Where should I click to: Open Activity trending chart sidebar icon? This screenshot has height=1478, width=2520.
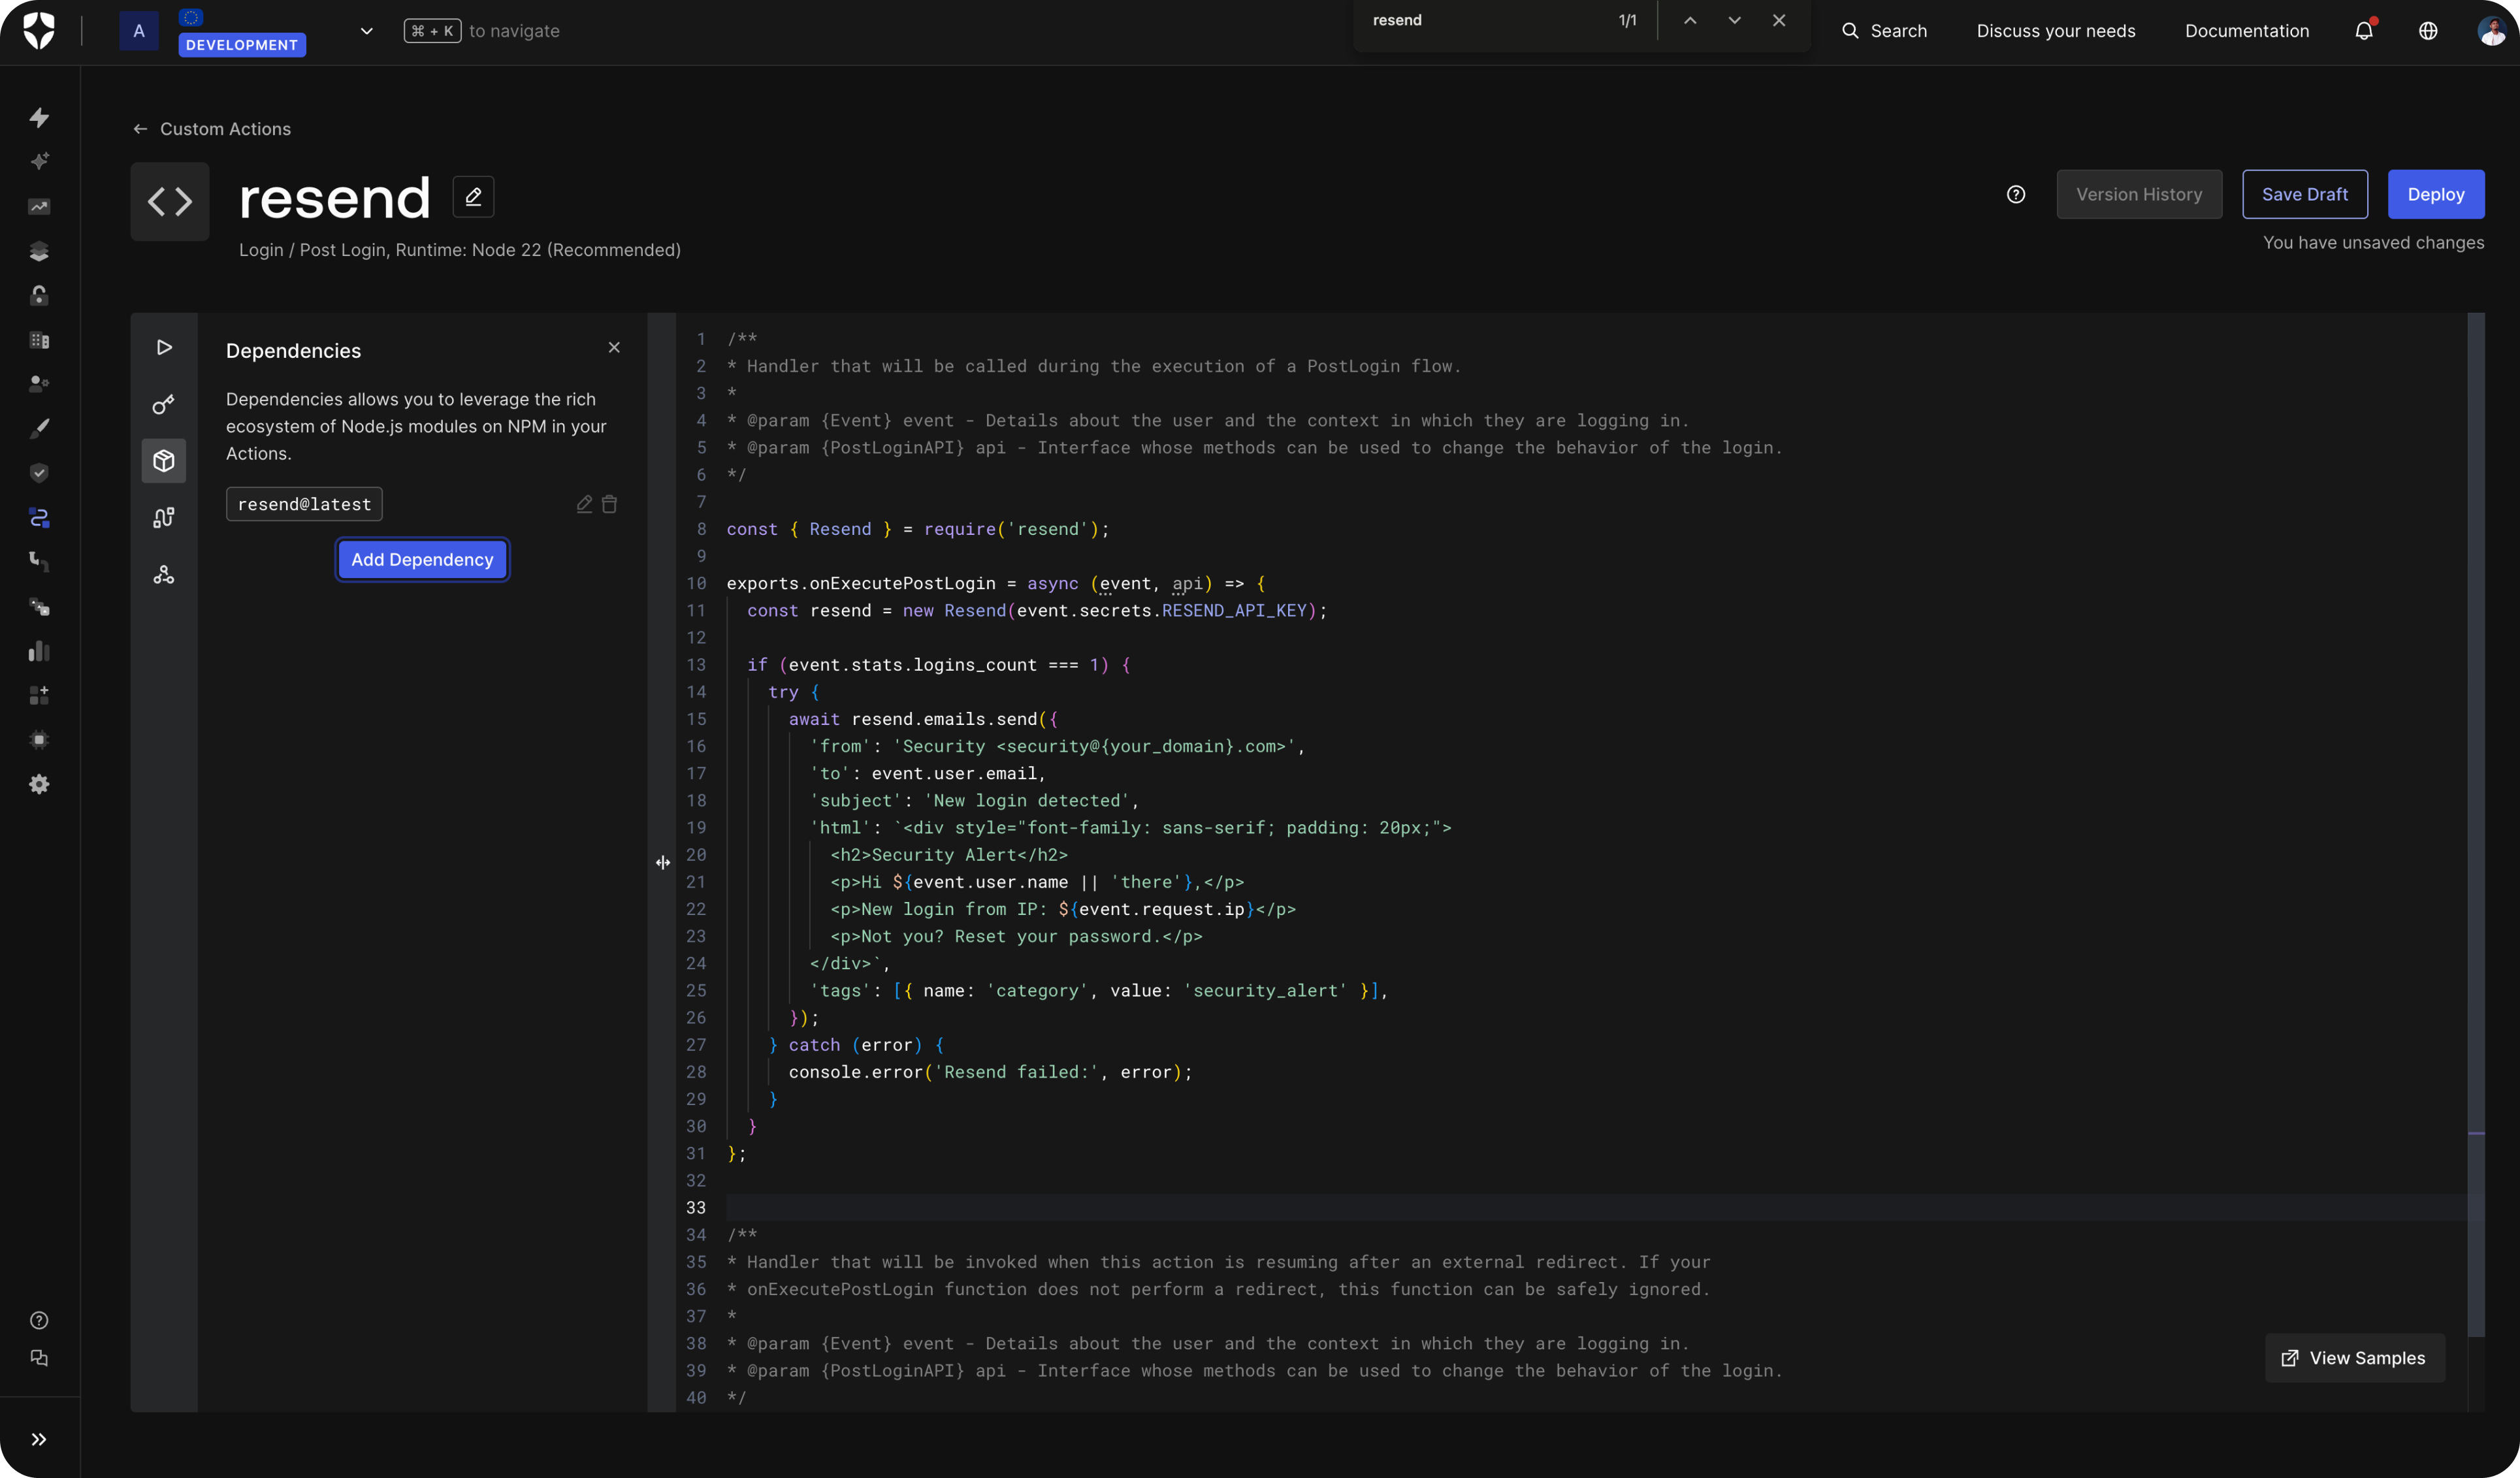[39, 207]
